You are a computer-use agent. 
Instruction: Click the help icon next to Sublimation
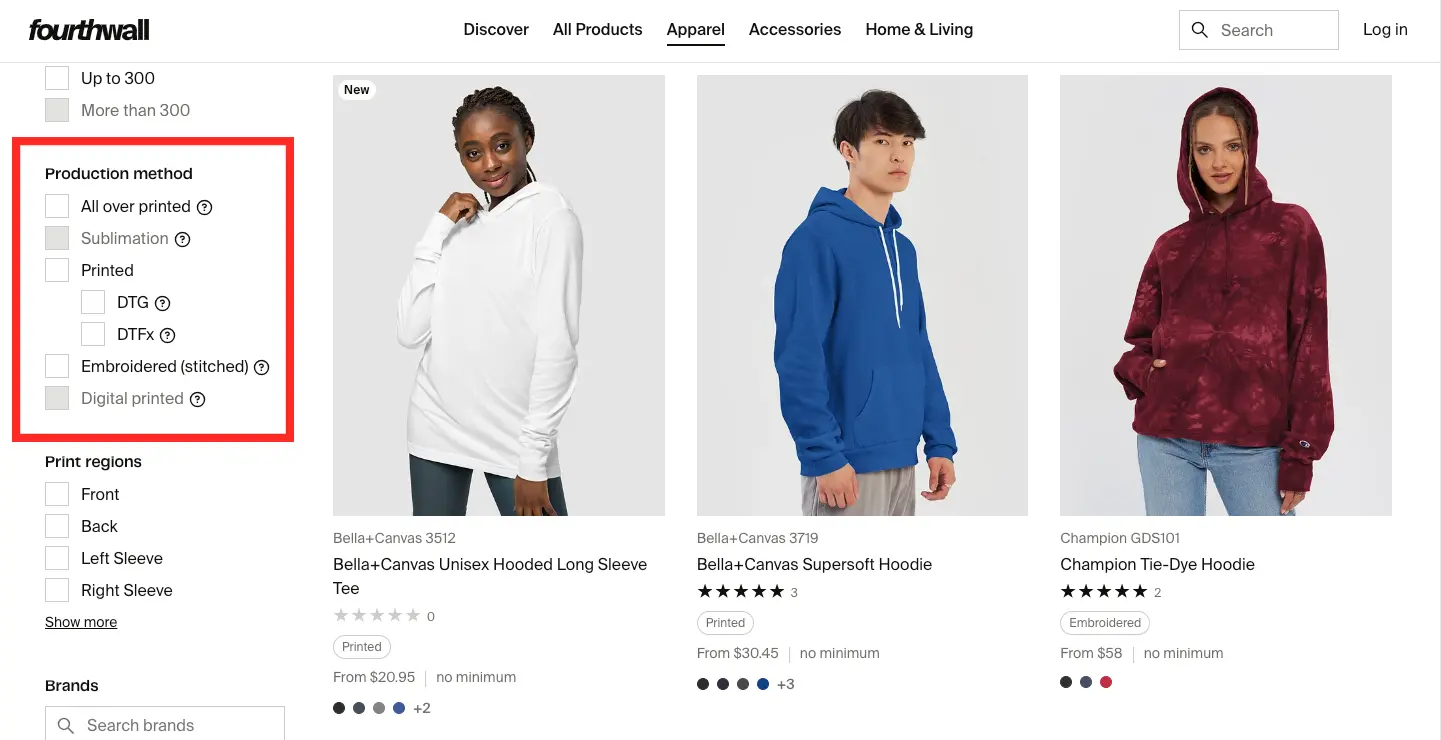182,239
